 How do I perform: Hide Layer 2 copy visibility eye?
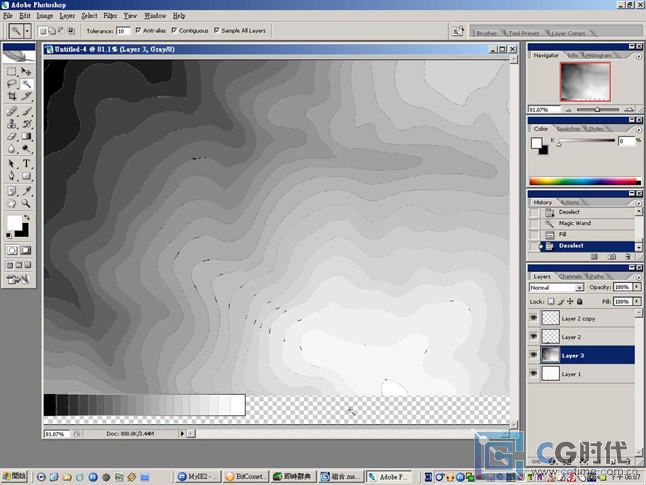[534, 318]
